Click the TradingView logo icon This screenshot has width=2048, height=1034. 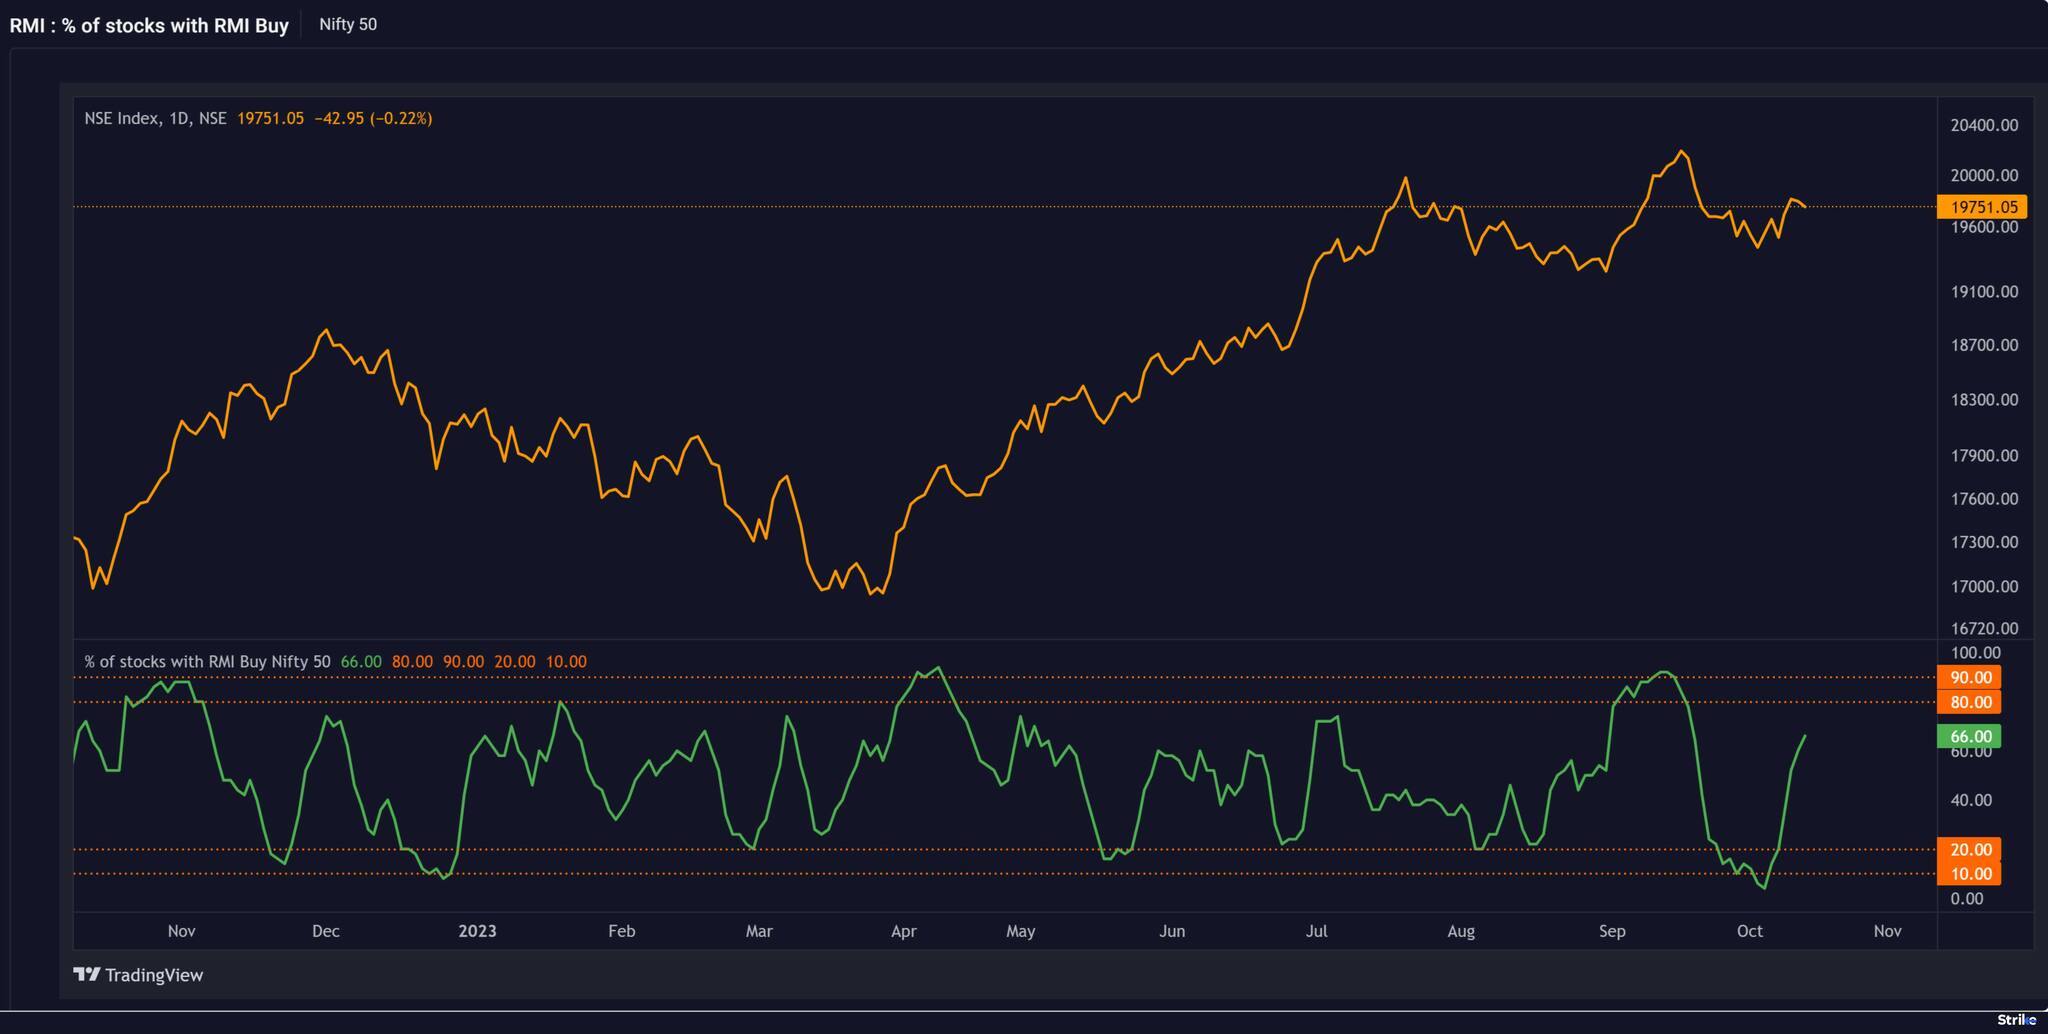(87, 975)
